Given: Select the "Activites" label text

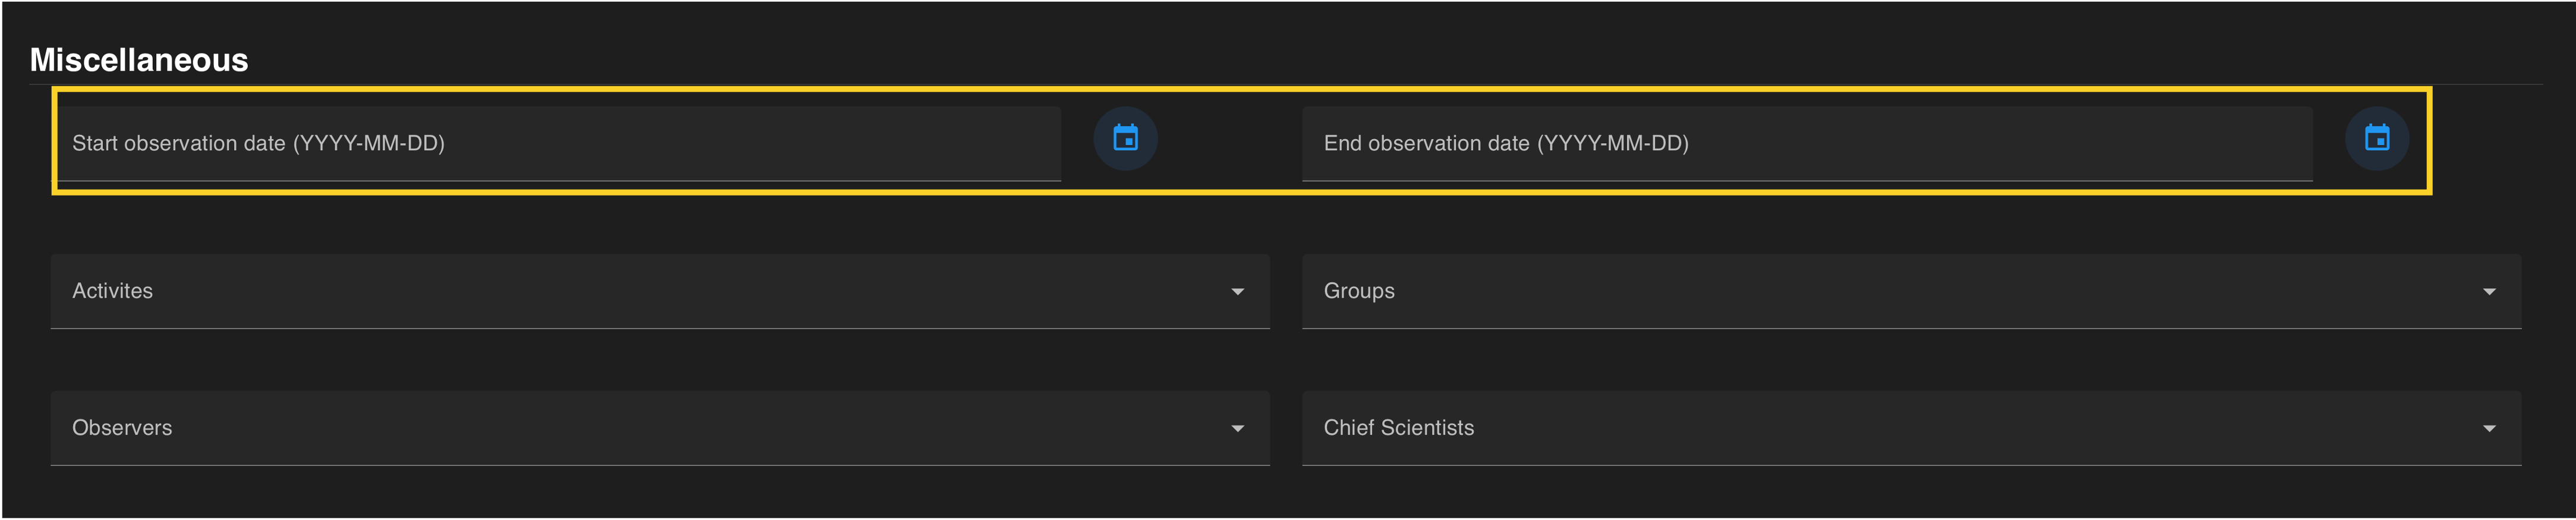Looking at the screenshot, I should (x=112, y=291).
